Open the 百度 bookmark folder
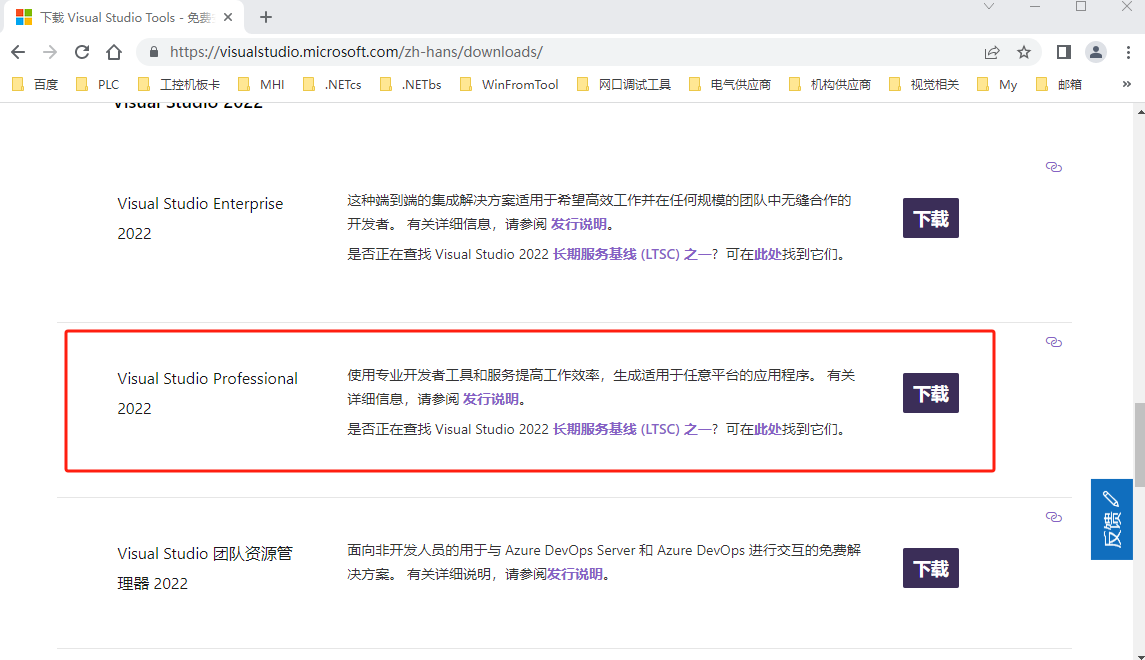 coord(35,85)
